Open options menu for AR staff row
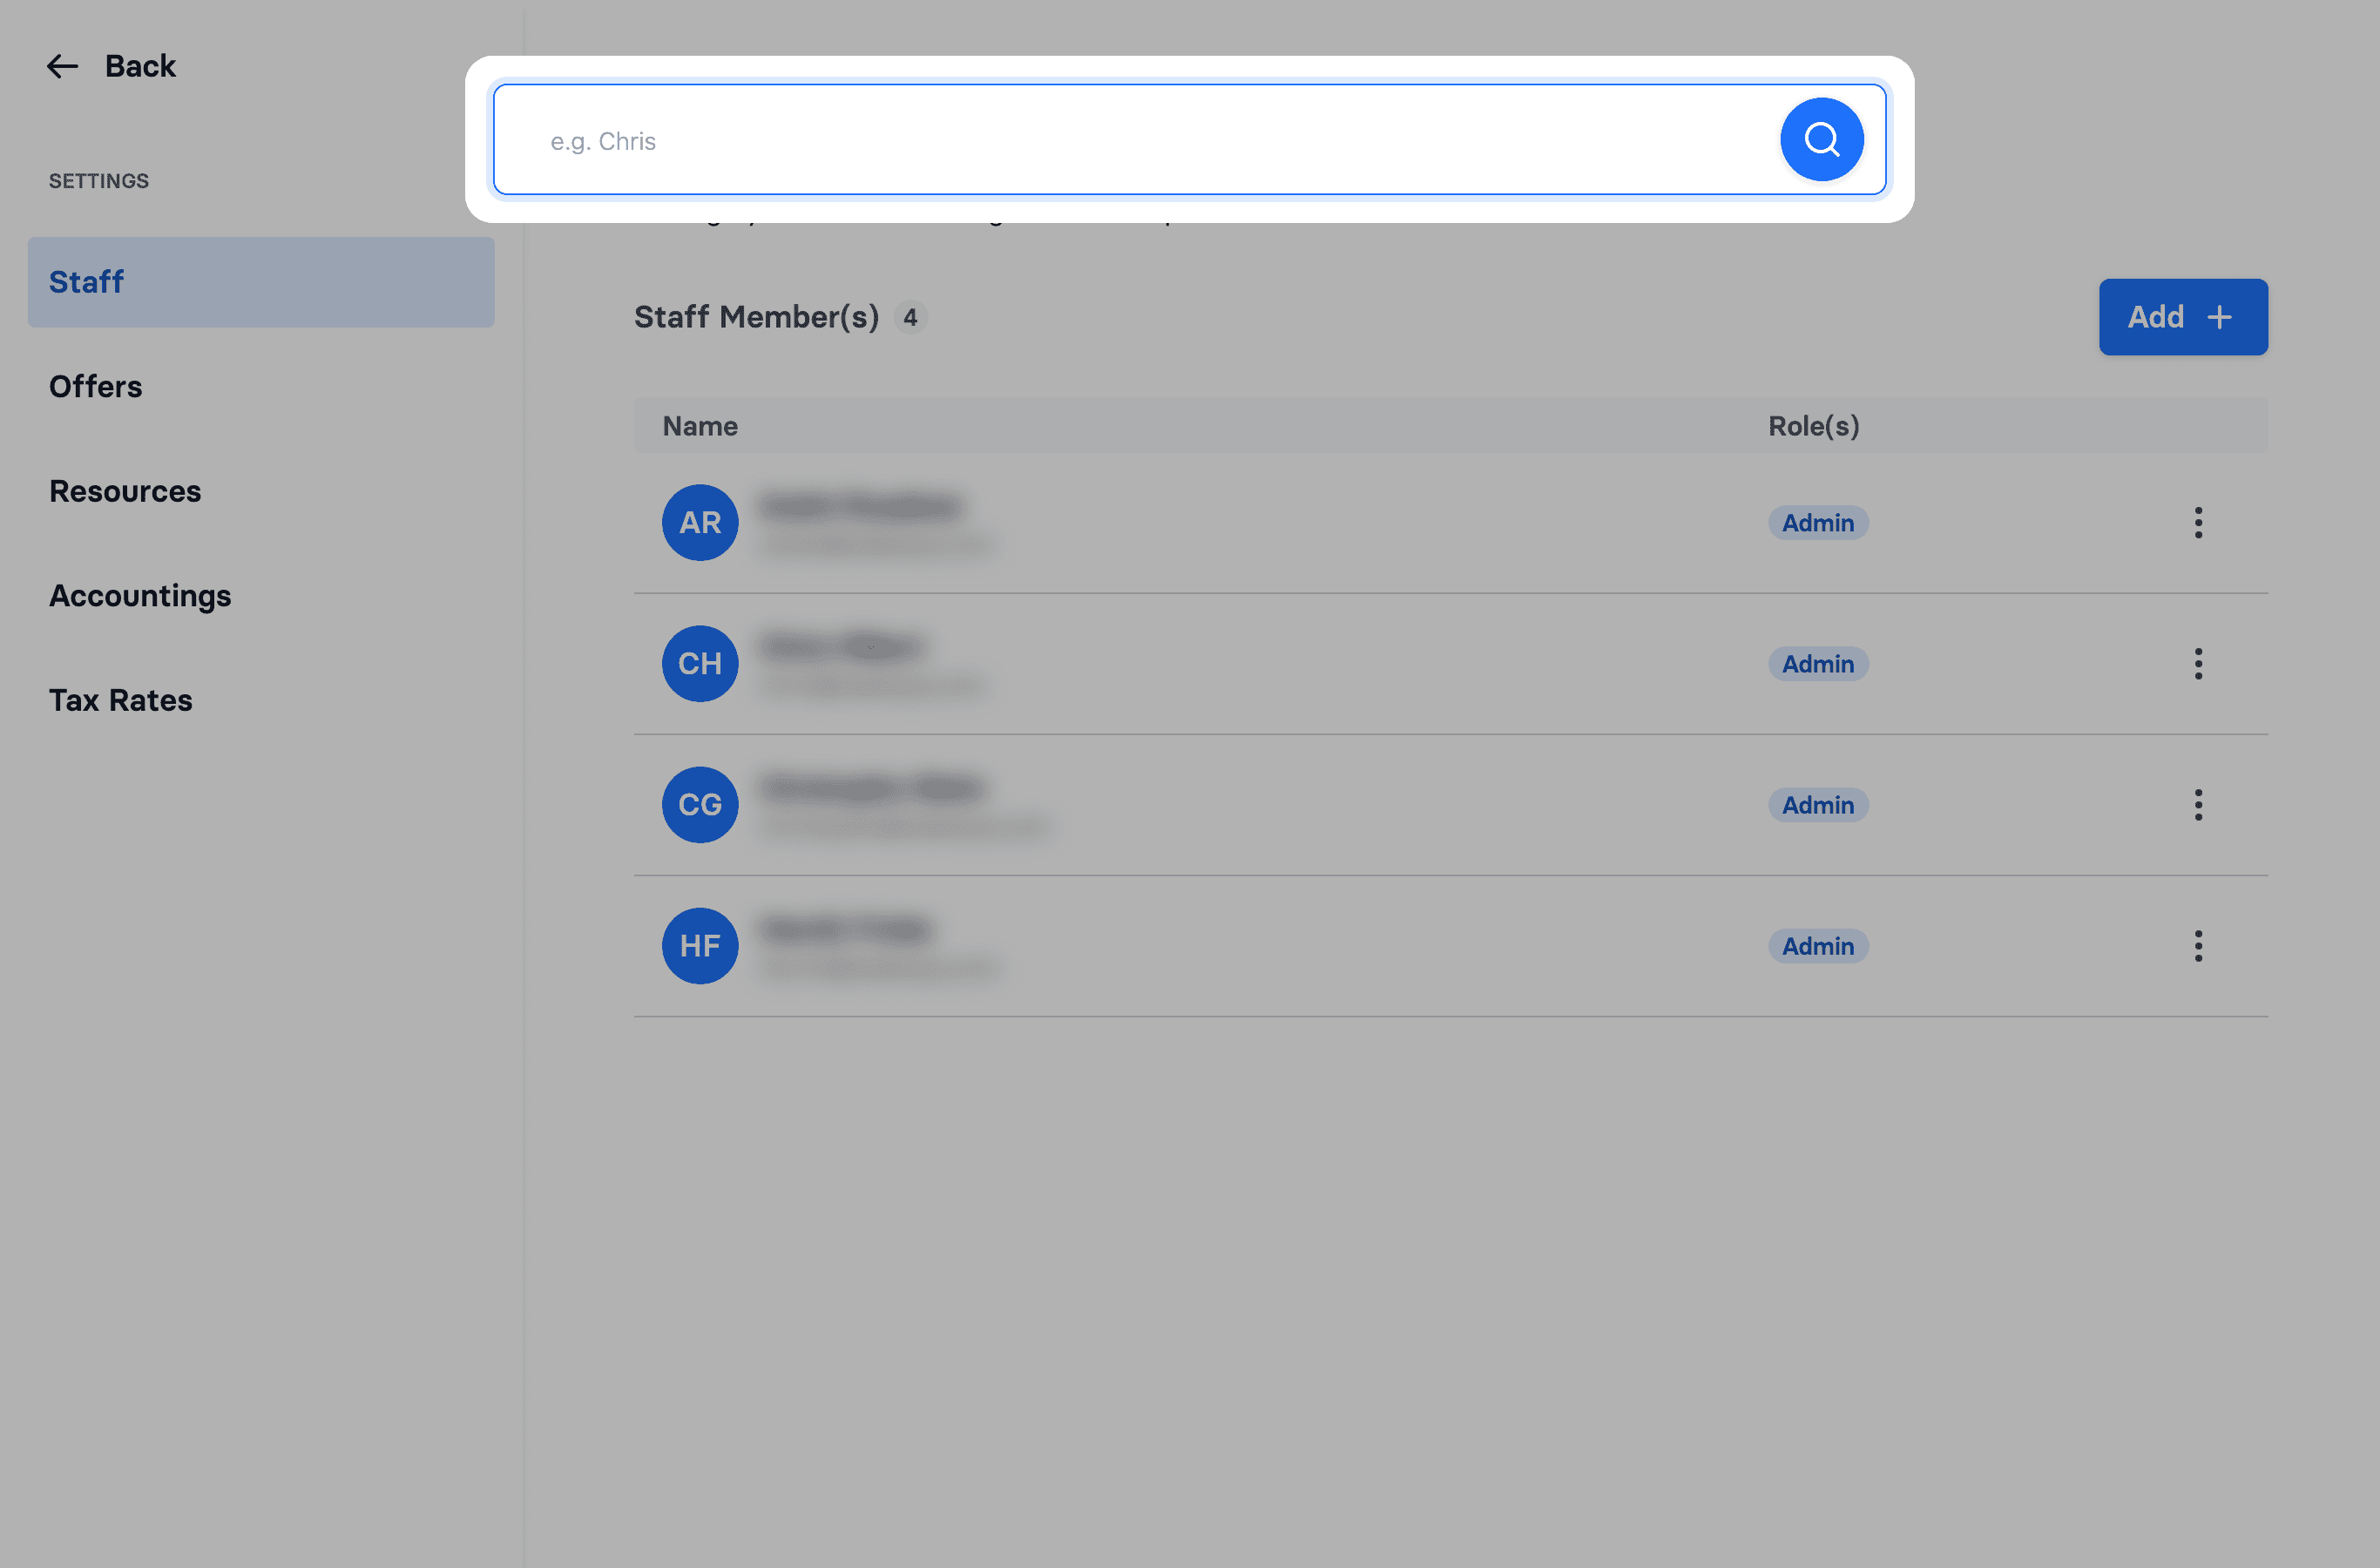The image size is (2380, 1568). coord(2198,523)
